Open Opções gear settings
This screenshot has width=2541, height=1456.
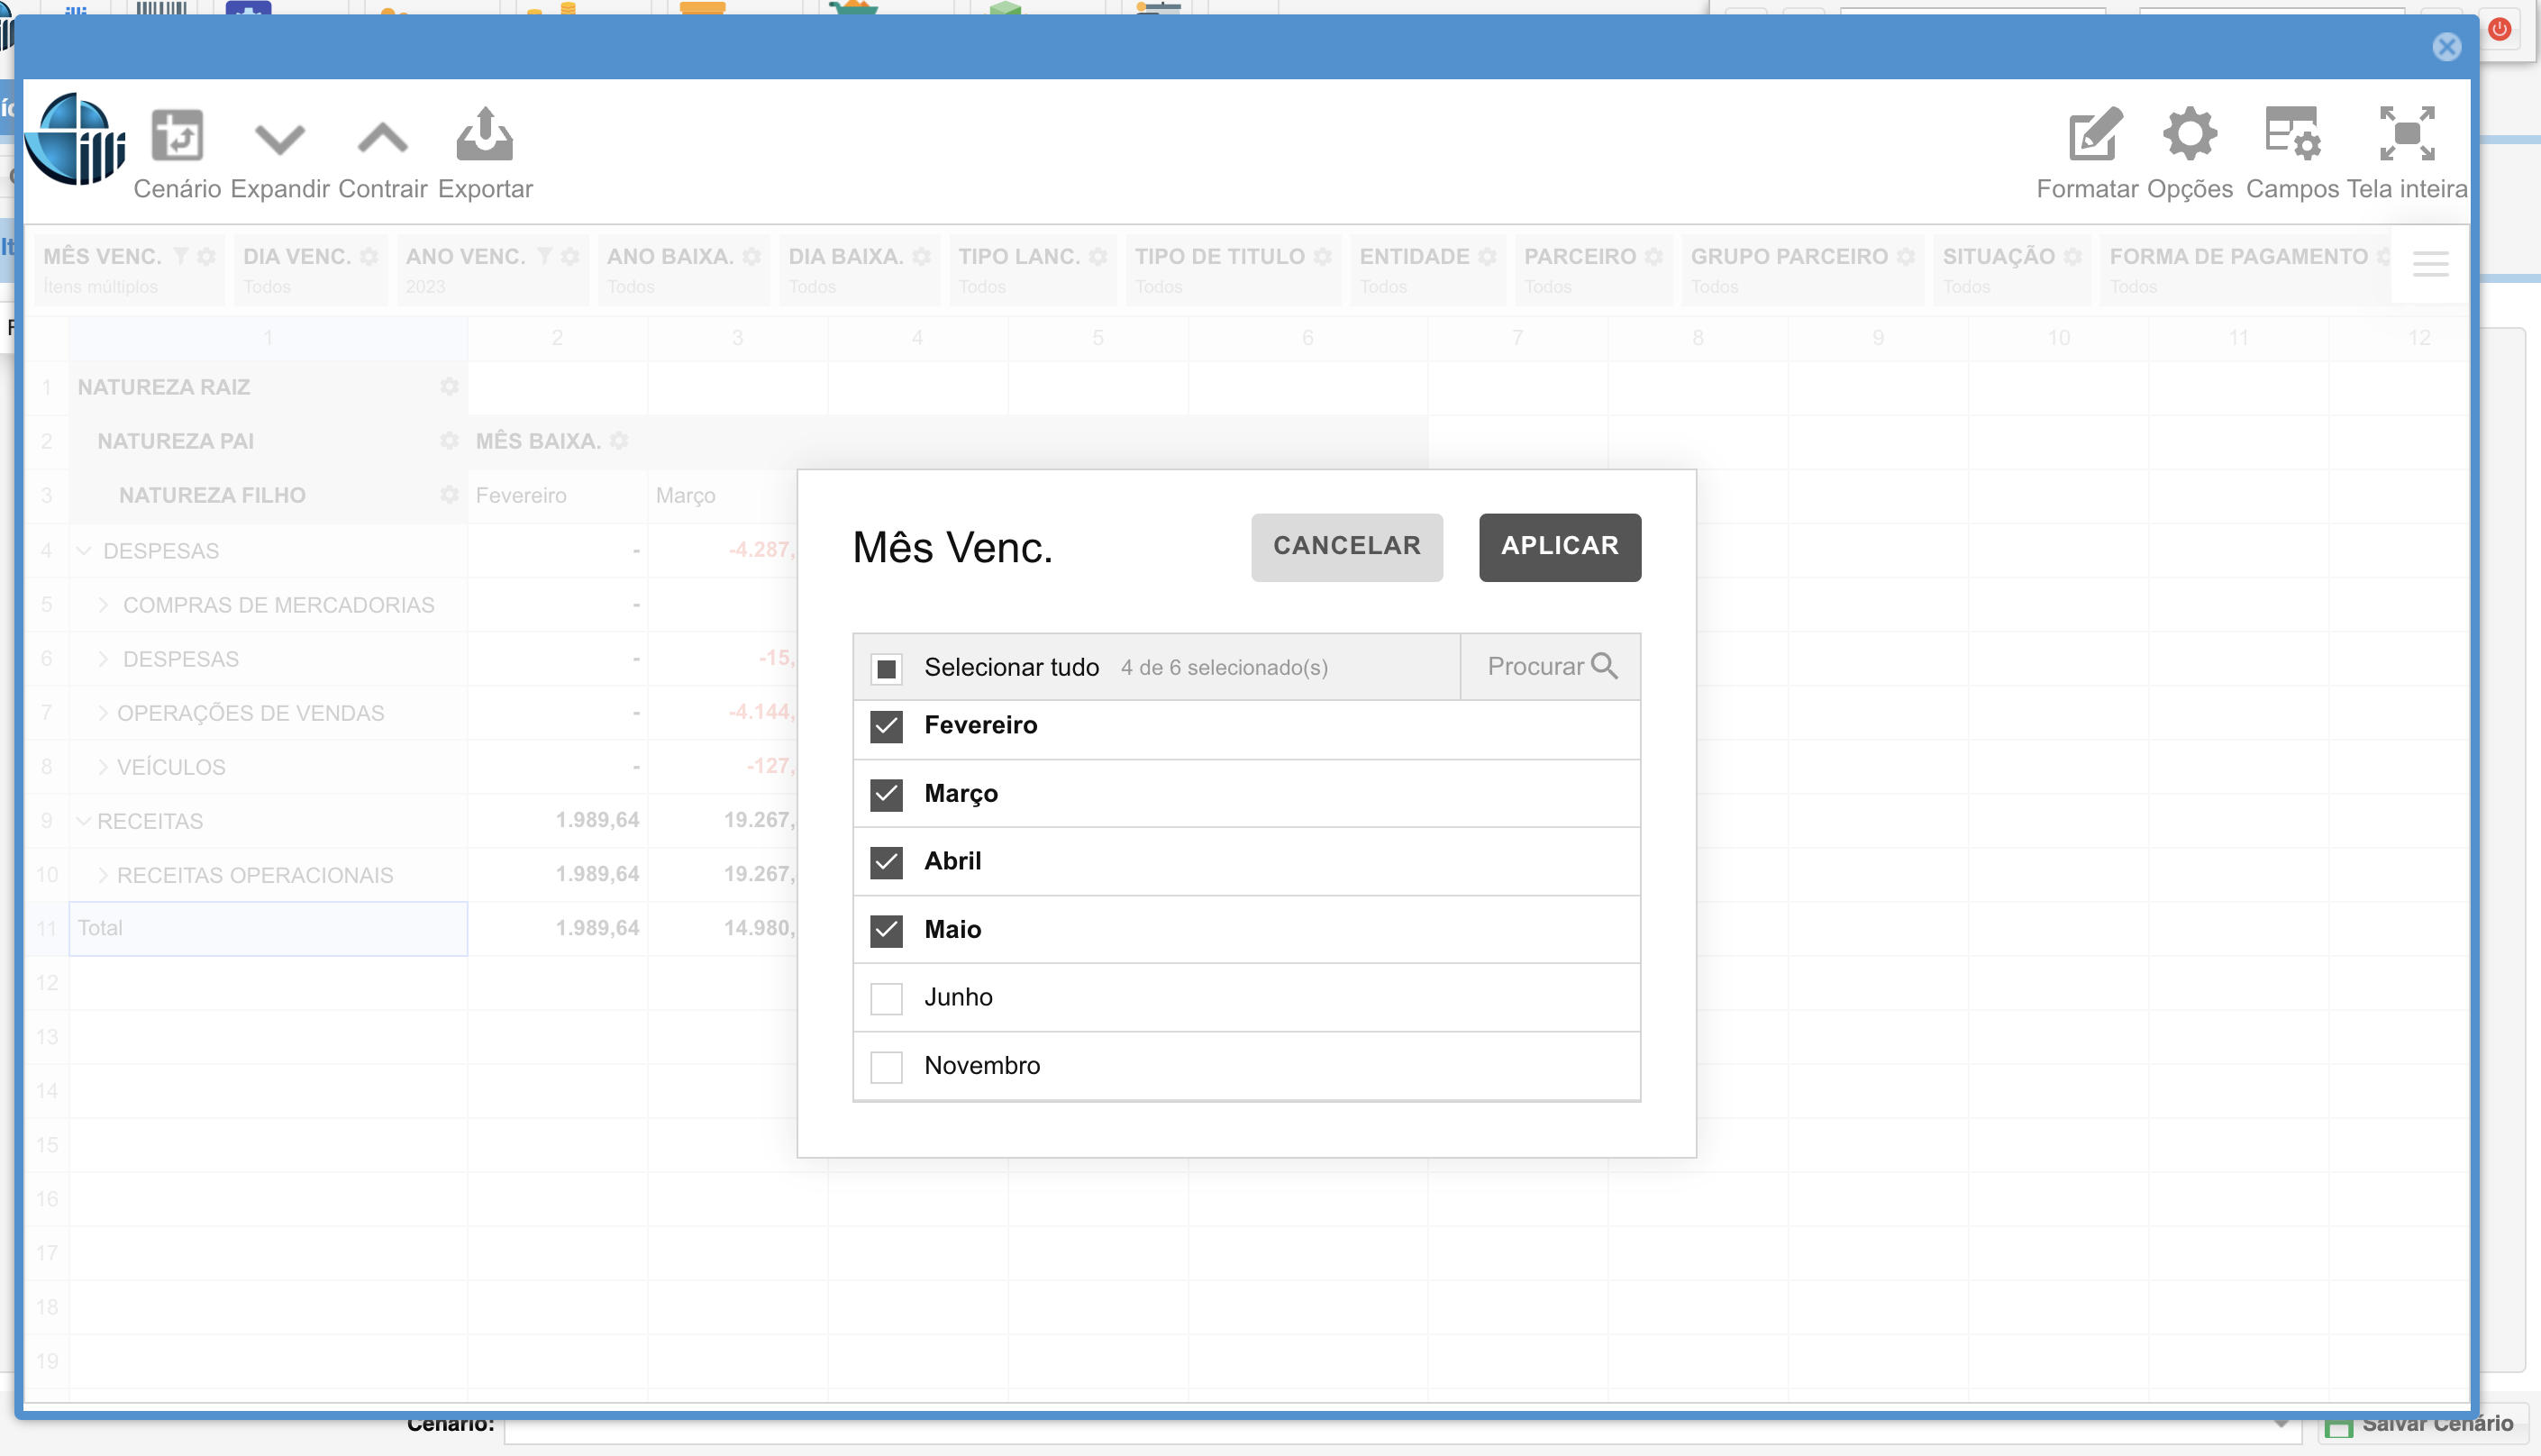tap(2189, 135)
